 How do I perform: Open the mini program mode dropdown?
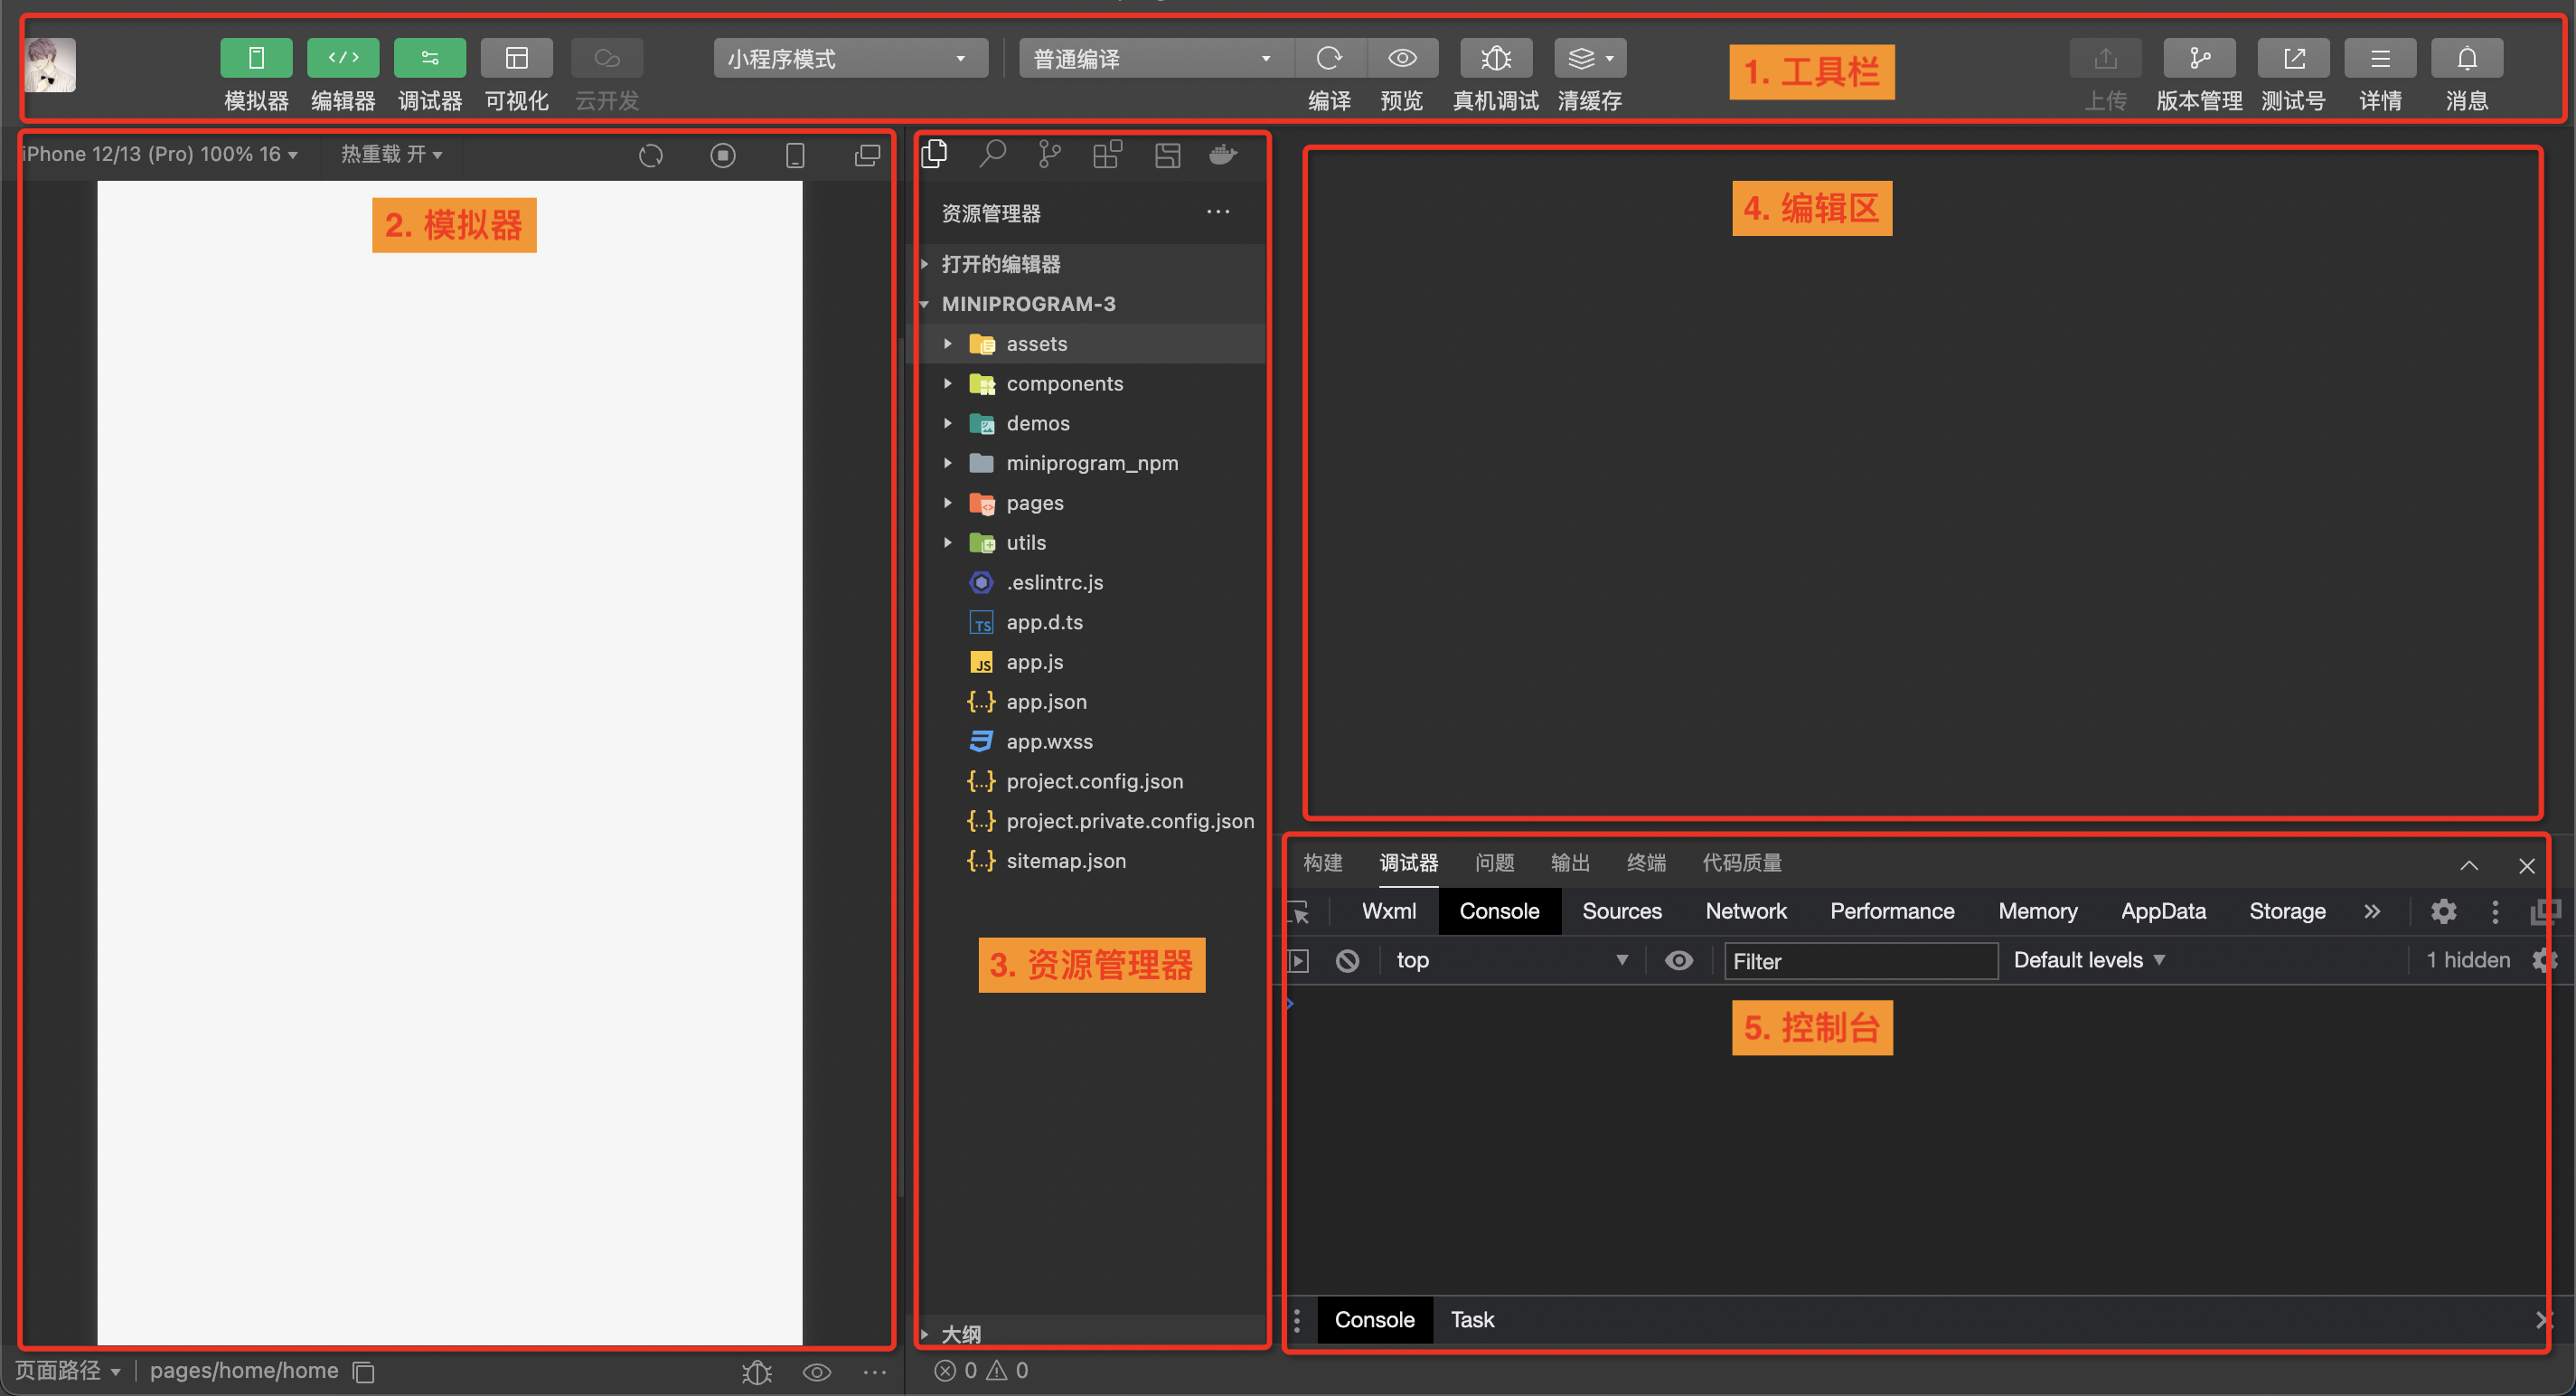point(850,58)
